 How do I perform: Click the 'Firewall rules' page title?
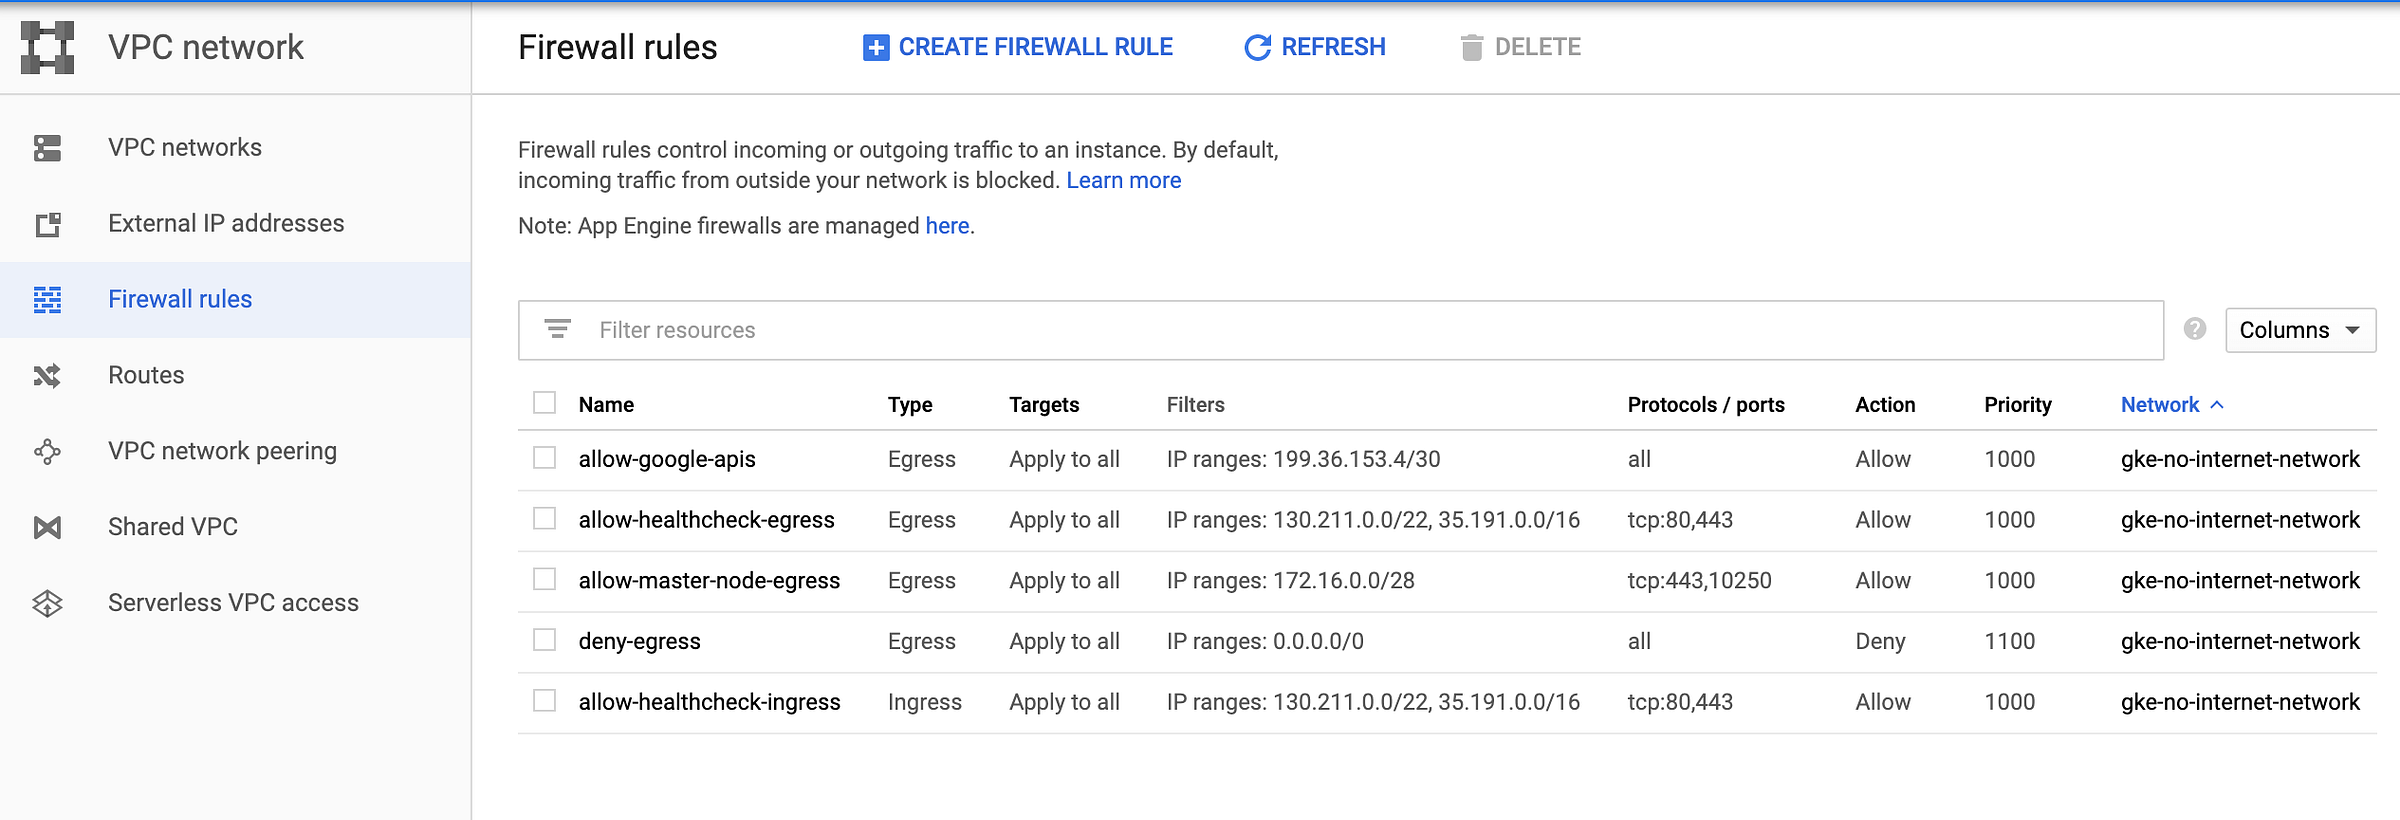click(x=617, y=47)
